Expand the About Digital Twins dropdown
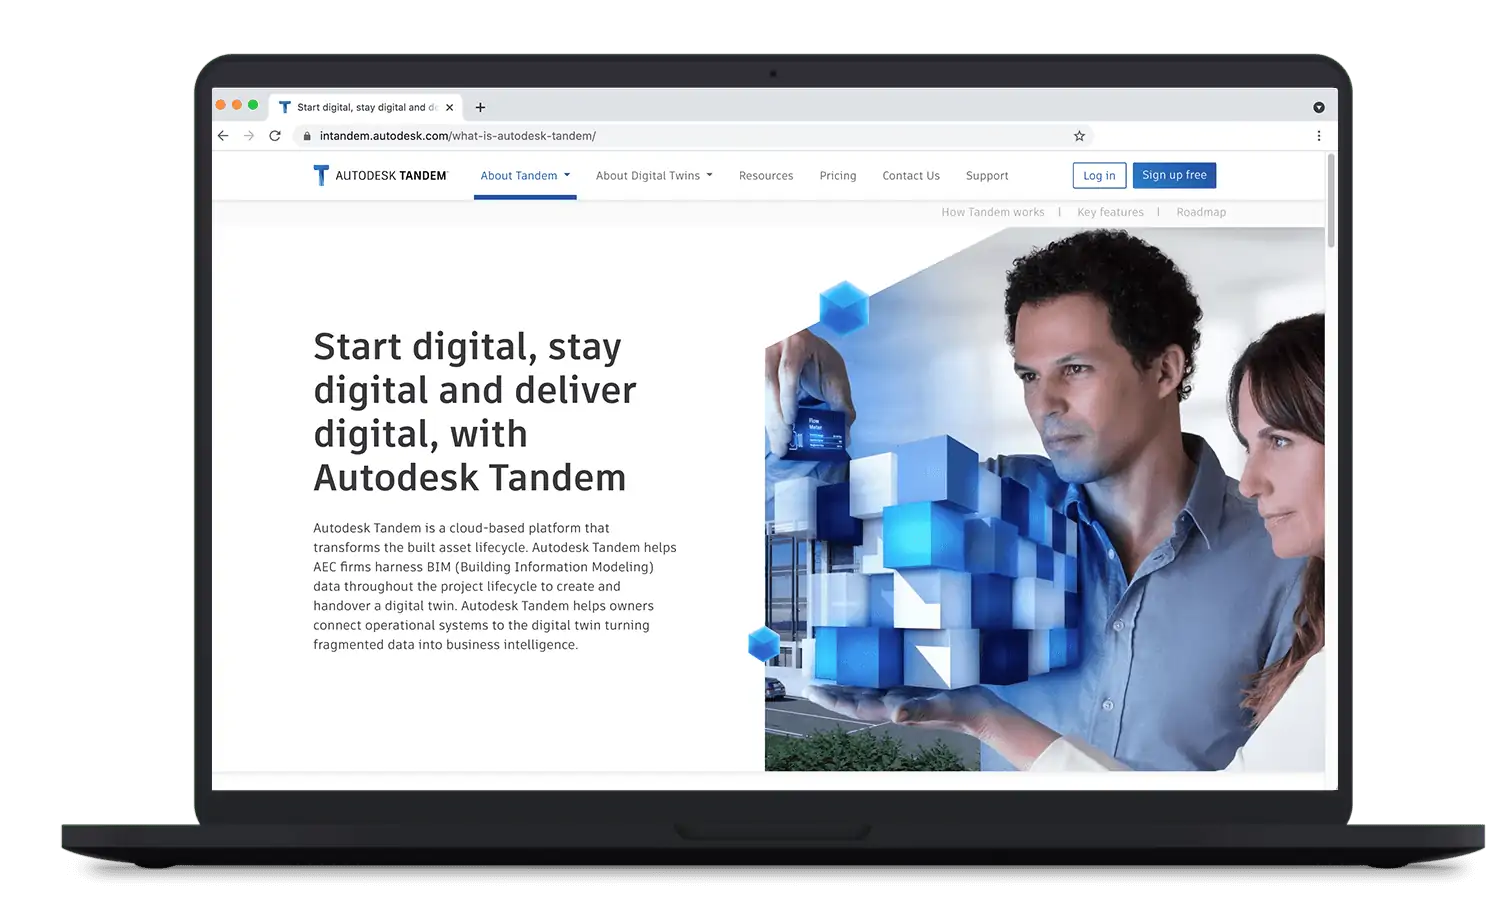This screenshot has height=904, width=1510. (x=654, y=175)
